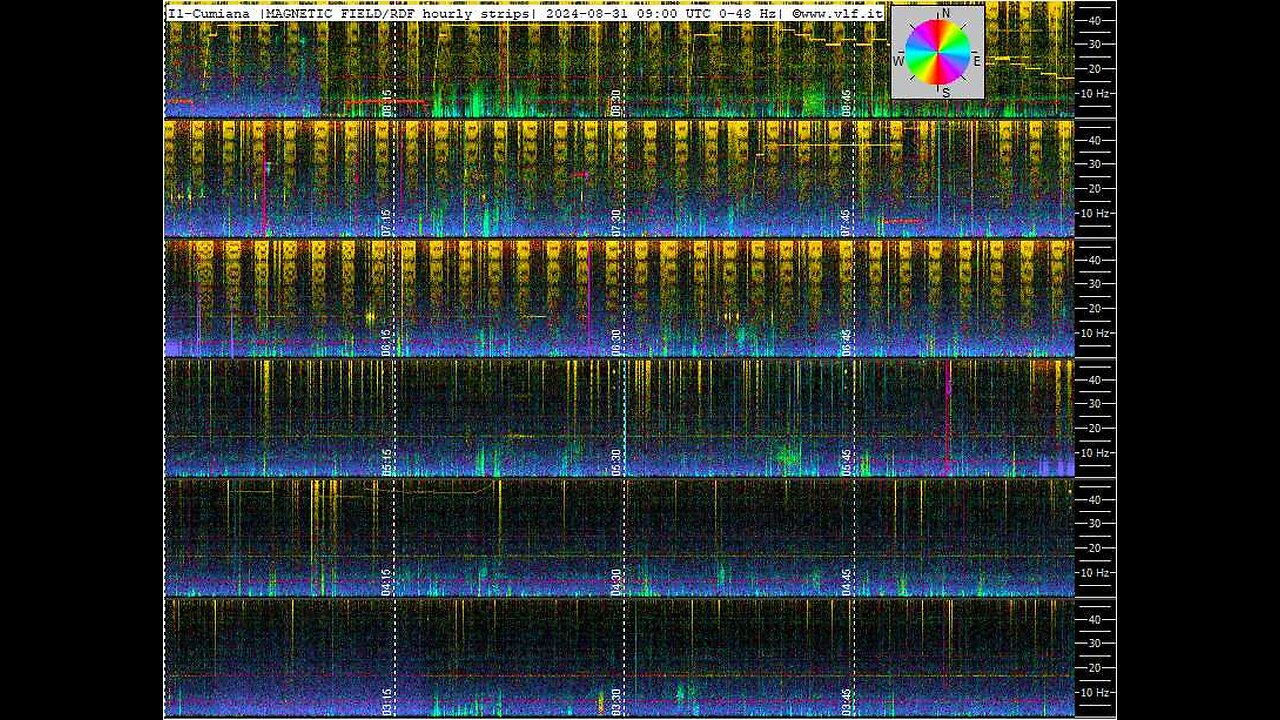Select the 05:15 time marker

[x=387, y=462]
